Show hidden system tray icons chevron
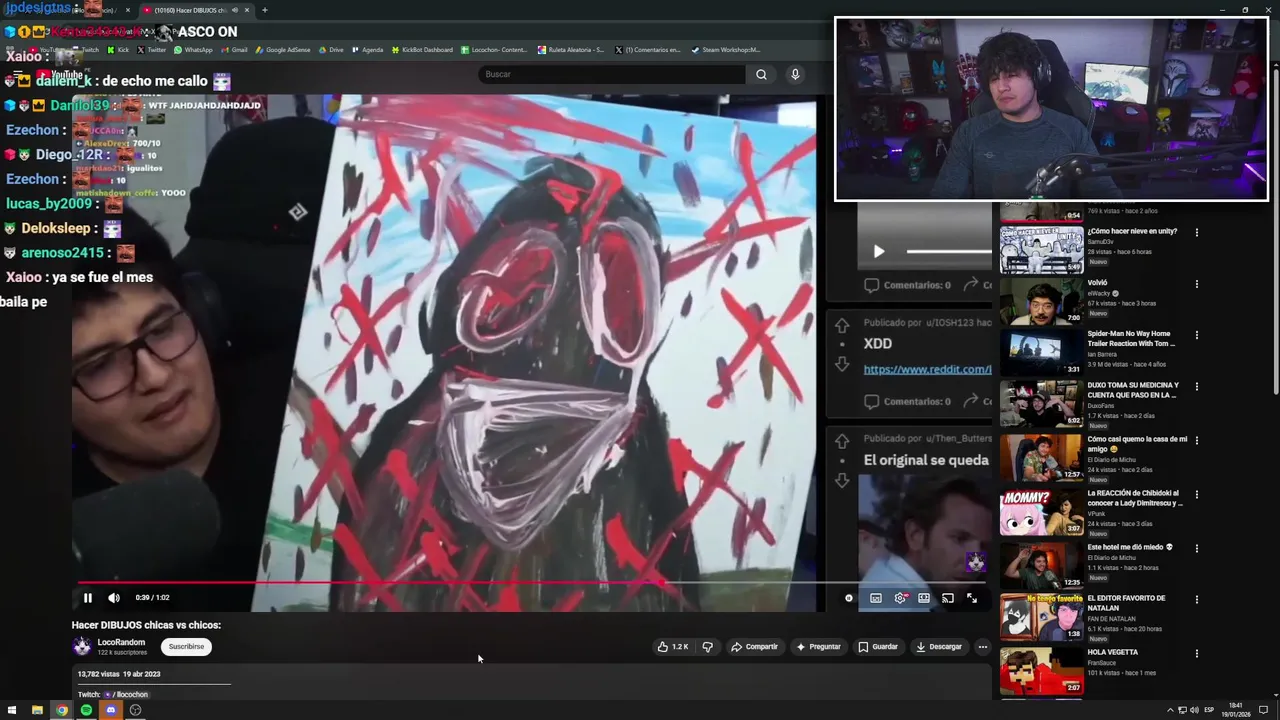Image resolution: width=1280 pixels, height=720 pixels. (1170, 710)
